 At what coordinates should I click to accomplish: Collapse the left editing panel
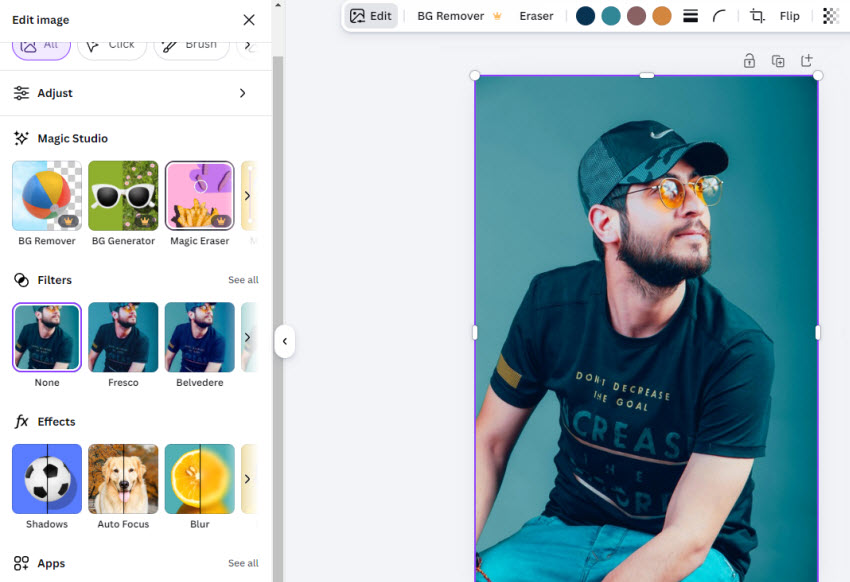click(285, 342)
